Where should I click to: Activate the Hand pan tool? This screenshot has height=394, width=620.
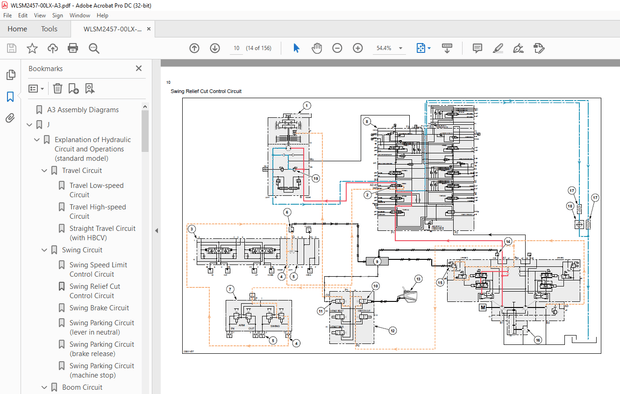click(x=317, y=48)
